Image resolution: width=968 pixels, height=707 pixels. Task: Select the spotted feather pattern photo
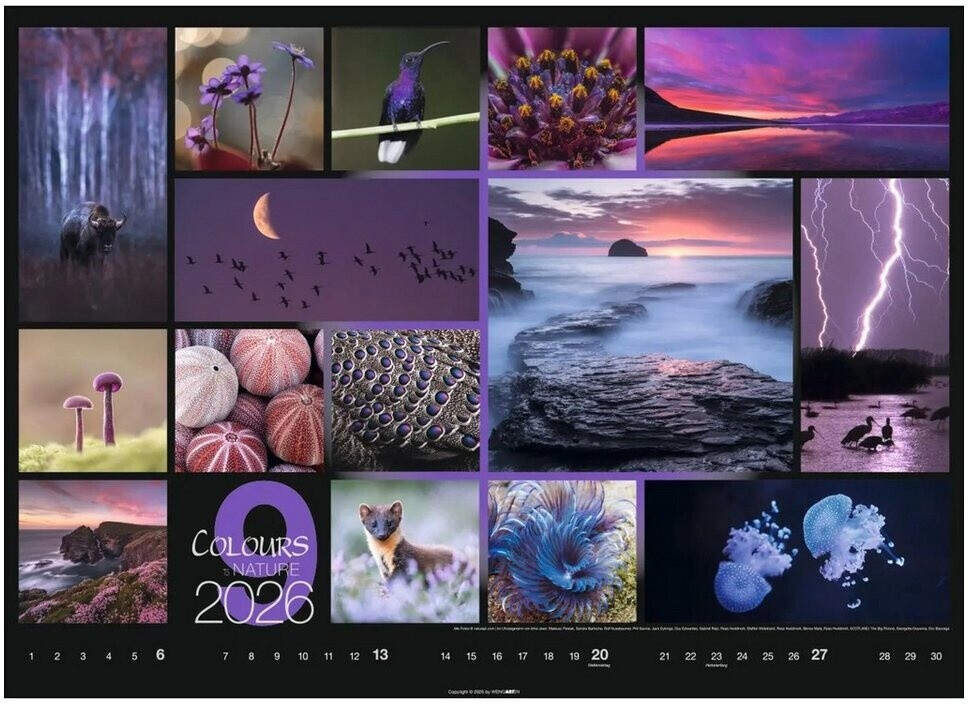(405, 400)
